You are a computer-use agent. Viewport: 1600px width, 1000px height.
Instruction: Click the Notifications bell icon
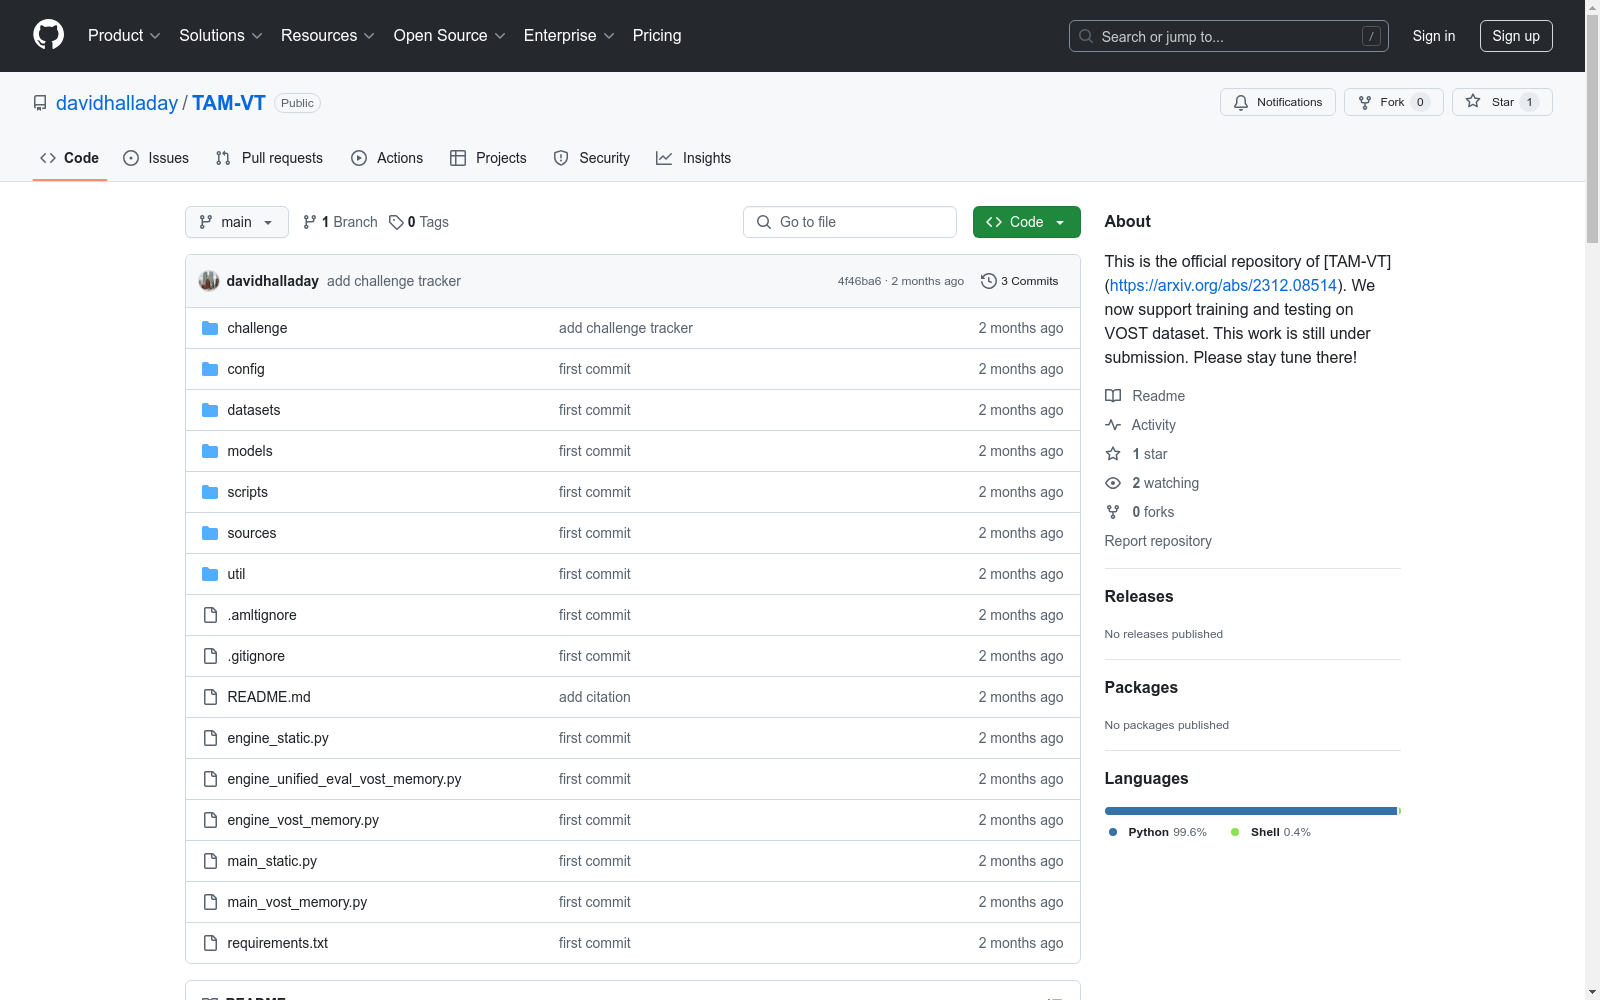point(1241,102)
